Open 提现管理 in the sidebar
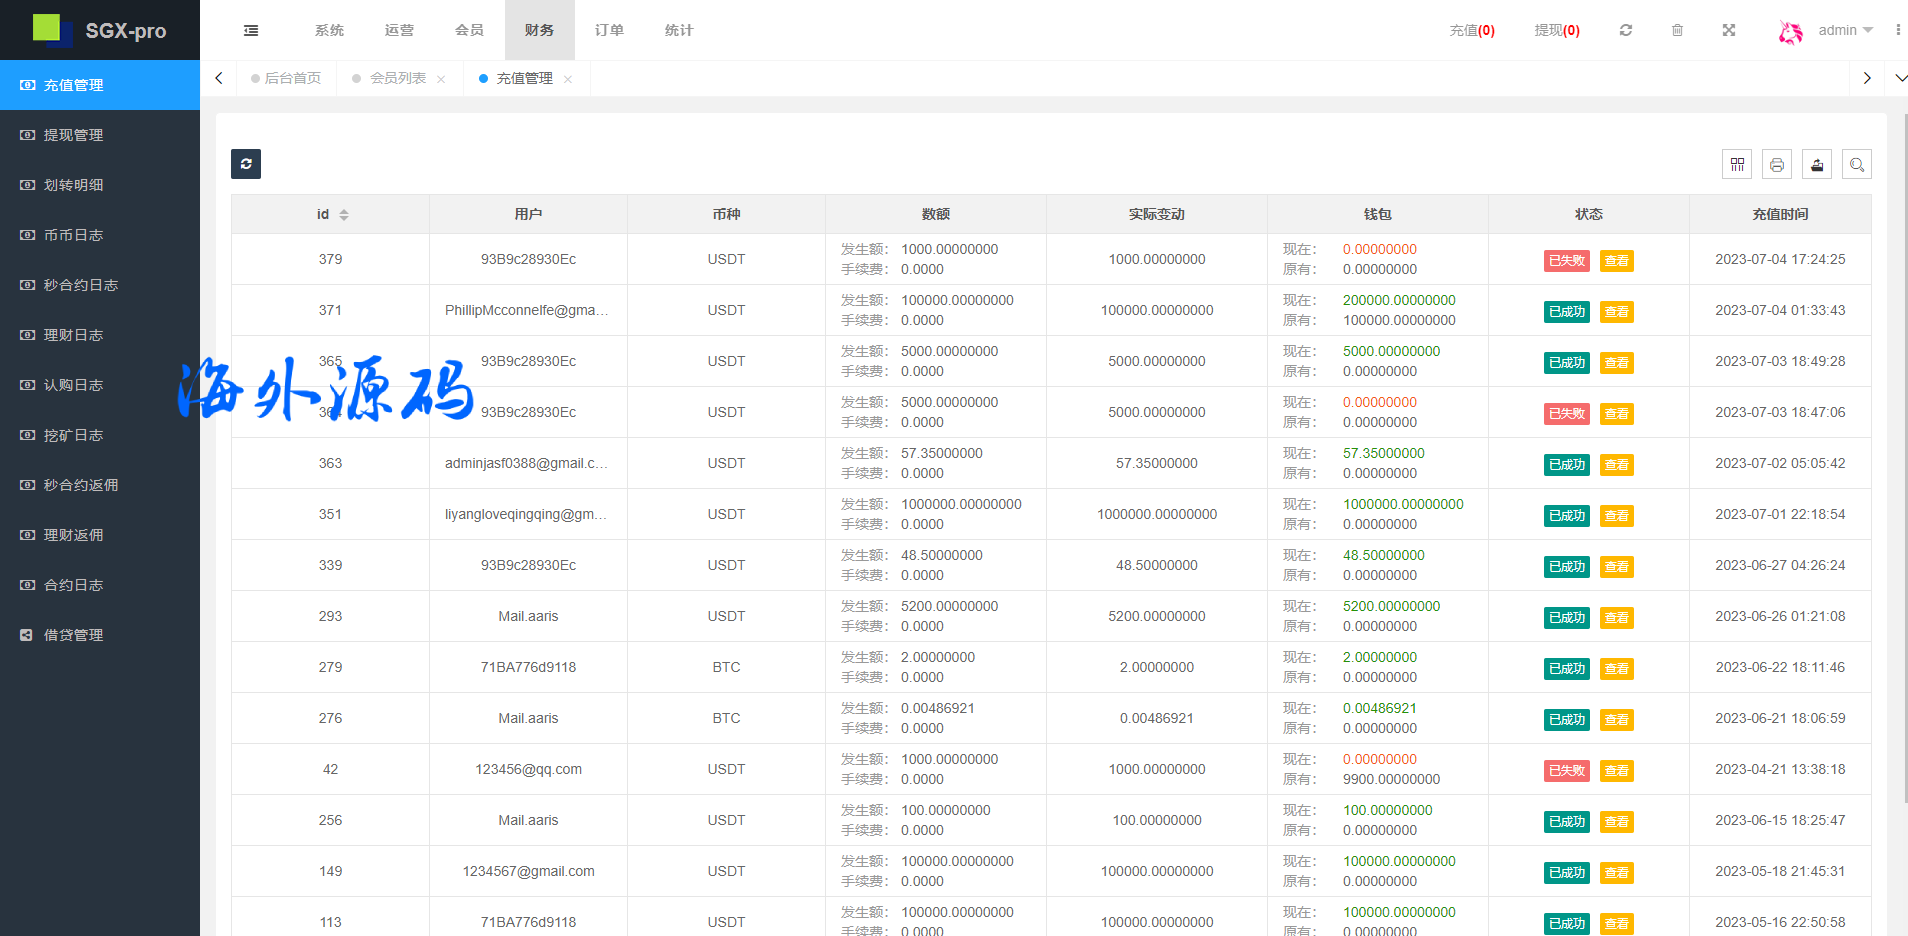Viewport: 1908px width, 936px height. [x=73, y=135]
